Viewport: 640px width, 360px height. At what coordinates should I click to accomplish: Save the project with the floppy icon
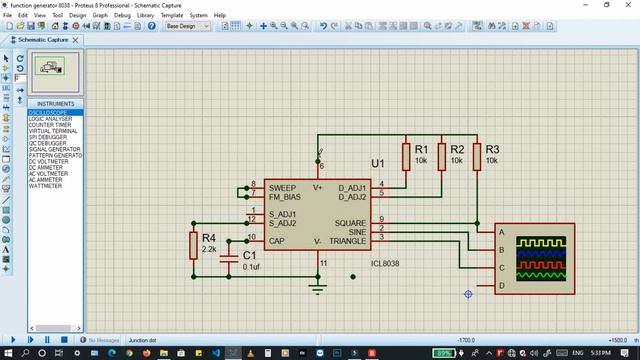[x=31, y=26]
